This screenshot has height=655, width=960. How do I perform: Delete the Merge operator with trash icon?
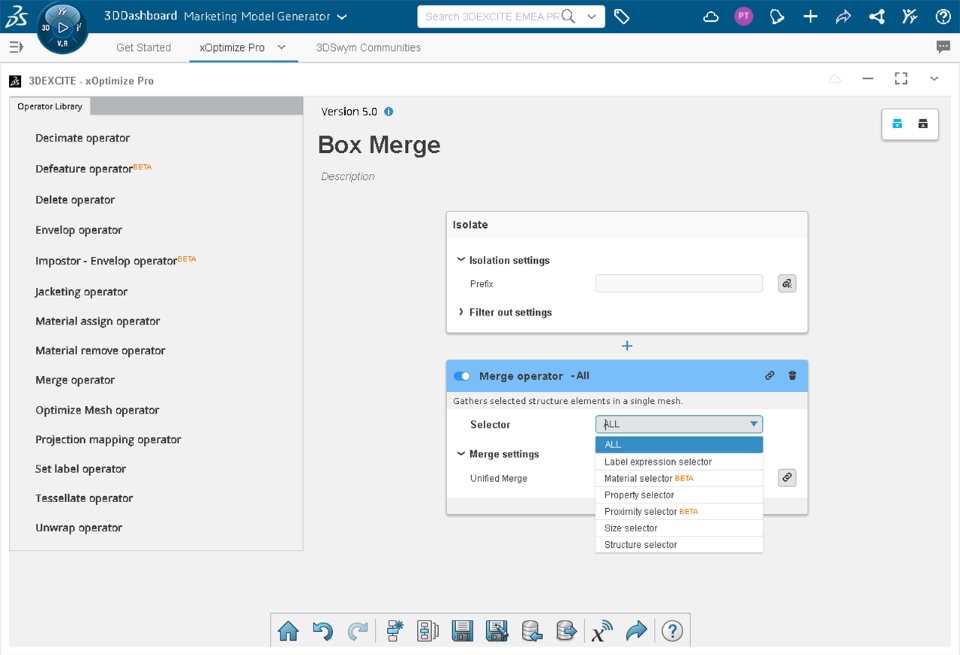(792, 375)
